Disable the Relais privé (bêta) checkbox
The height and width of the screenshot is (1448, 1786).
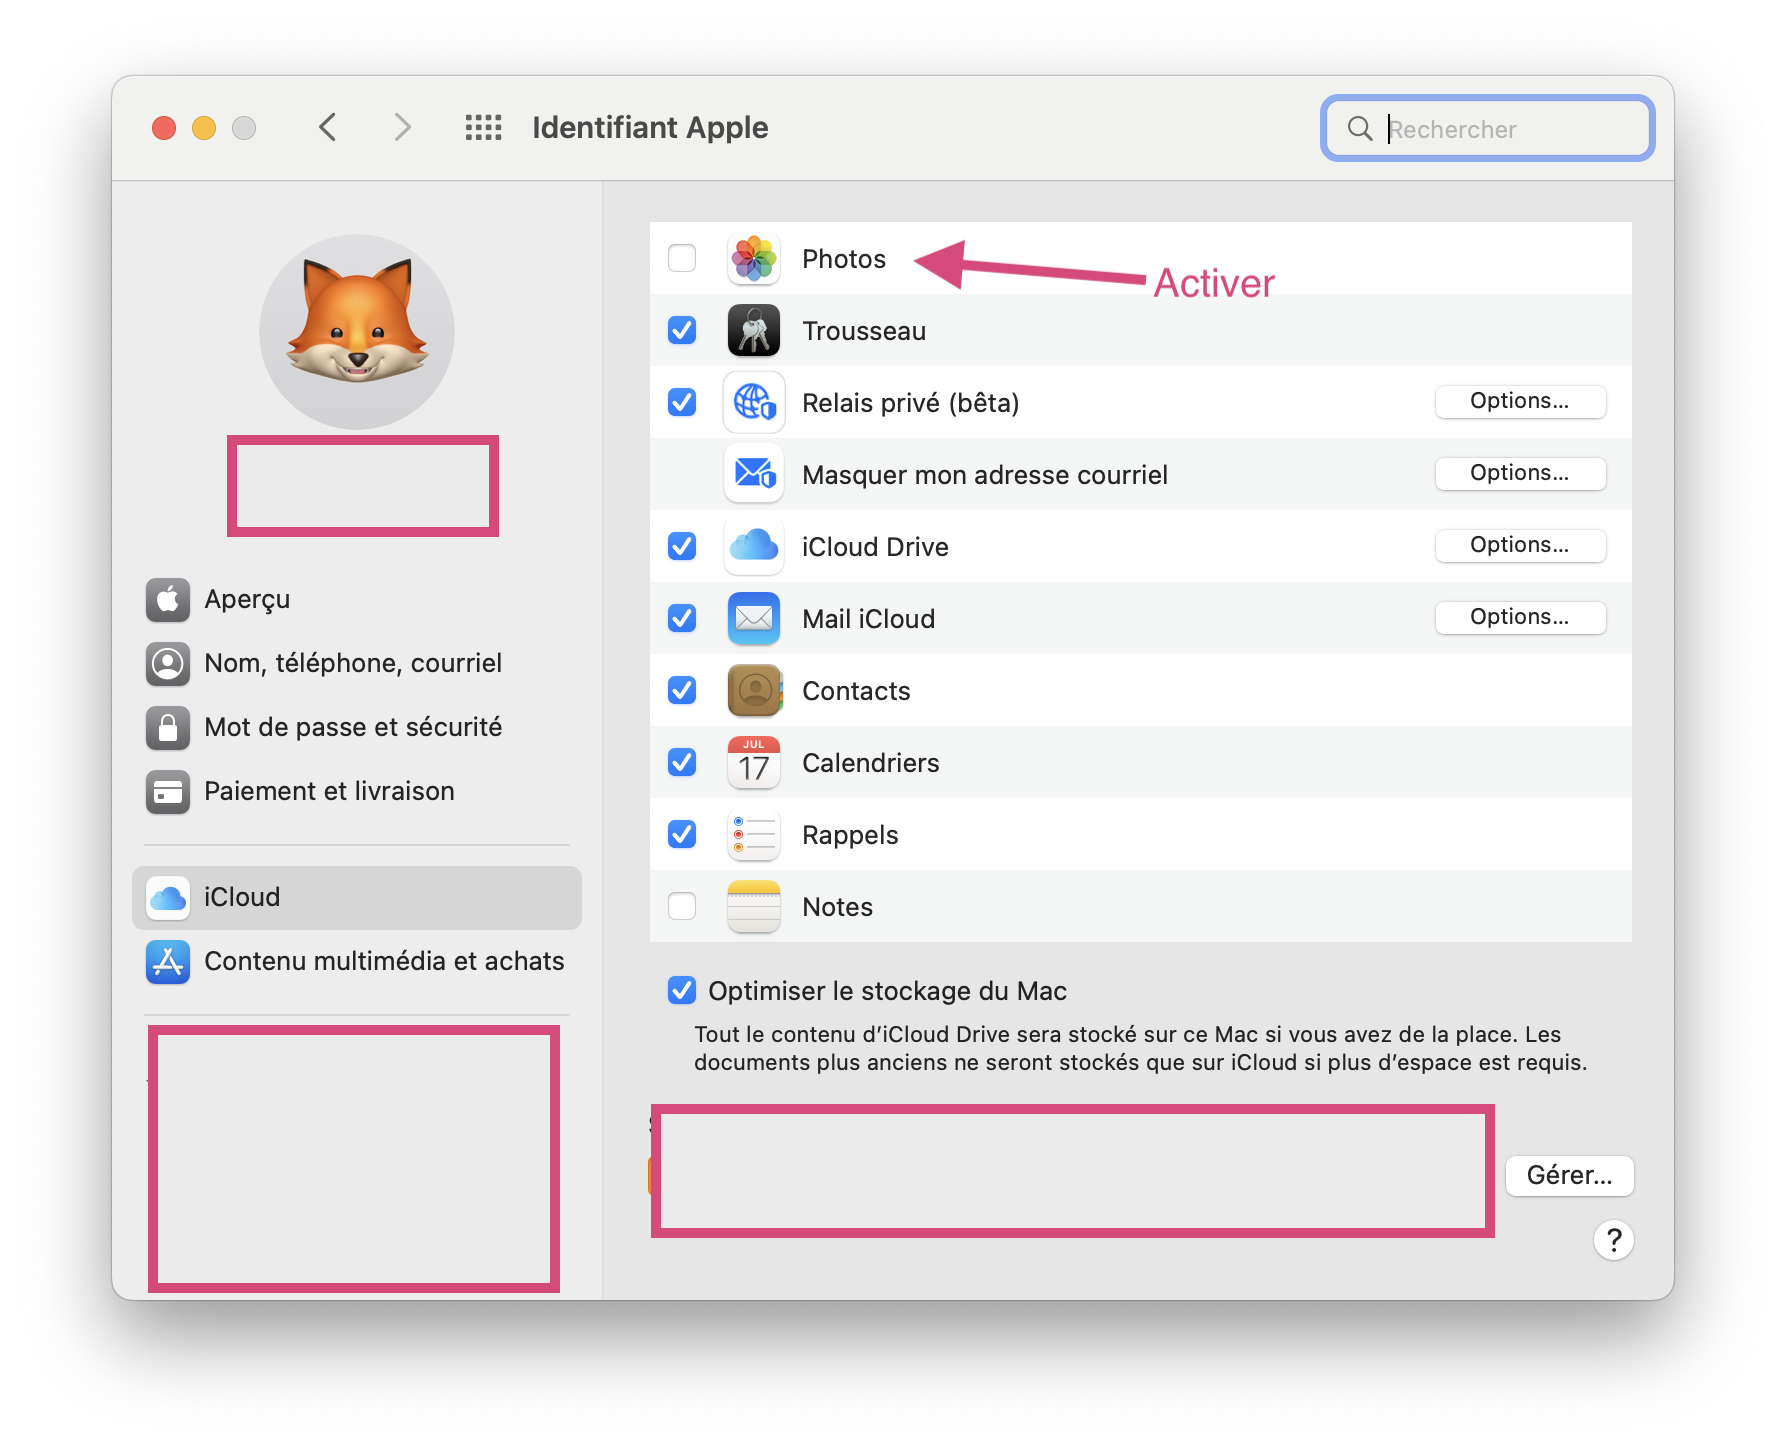pos(682,402)
